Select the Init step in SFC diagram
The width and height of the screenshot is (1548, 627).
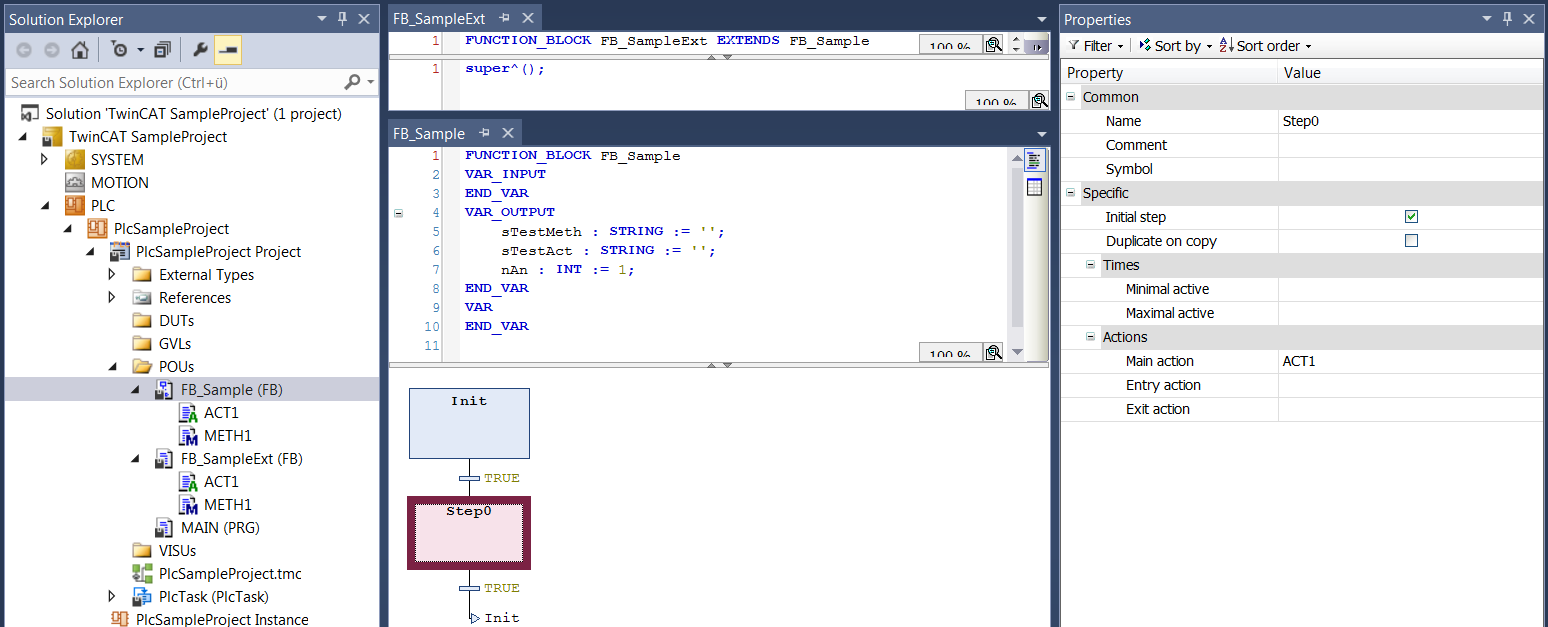pos(469,423)
